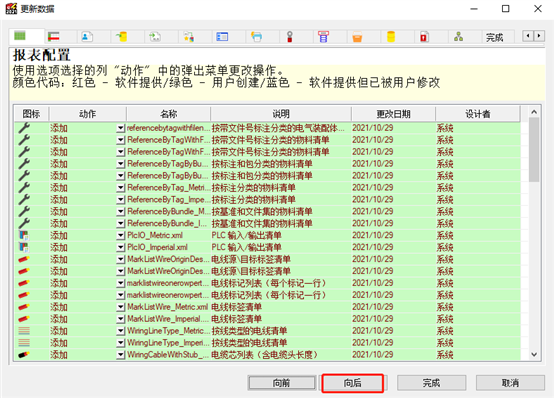Screen dimensions: 554x398
Task: Open the orange box icon tab
Action: tap(357, 36)
